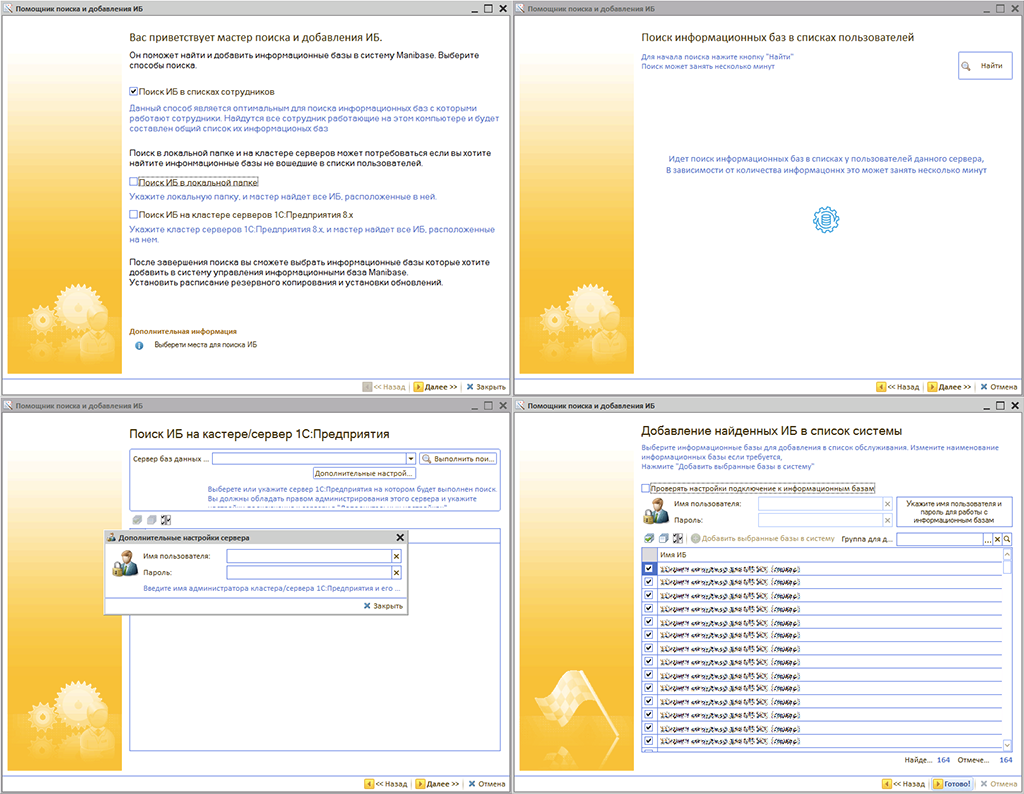The image size is (1024, 794).
Task: Enable 'Поиск ИБ в локальной папке' checkbox
Action: (x=134, y=183)
